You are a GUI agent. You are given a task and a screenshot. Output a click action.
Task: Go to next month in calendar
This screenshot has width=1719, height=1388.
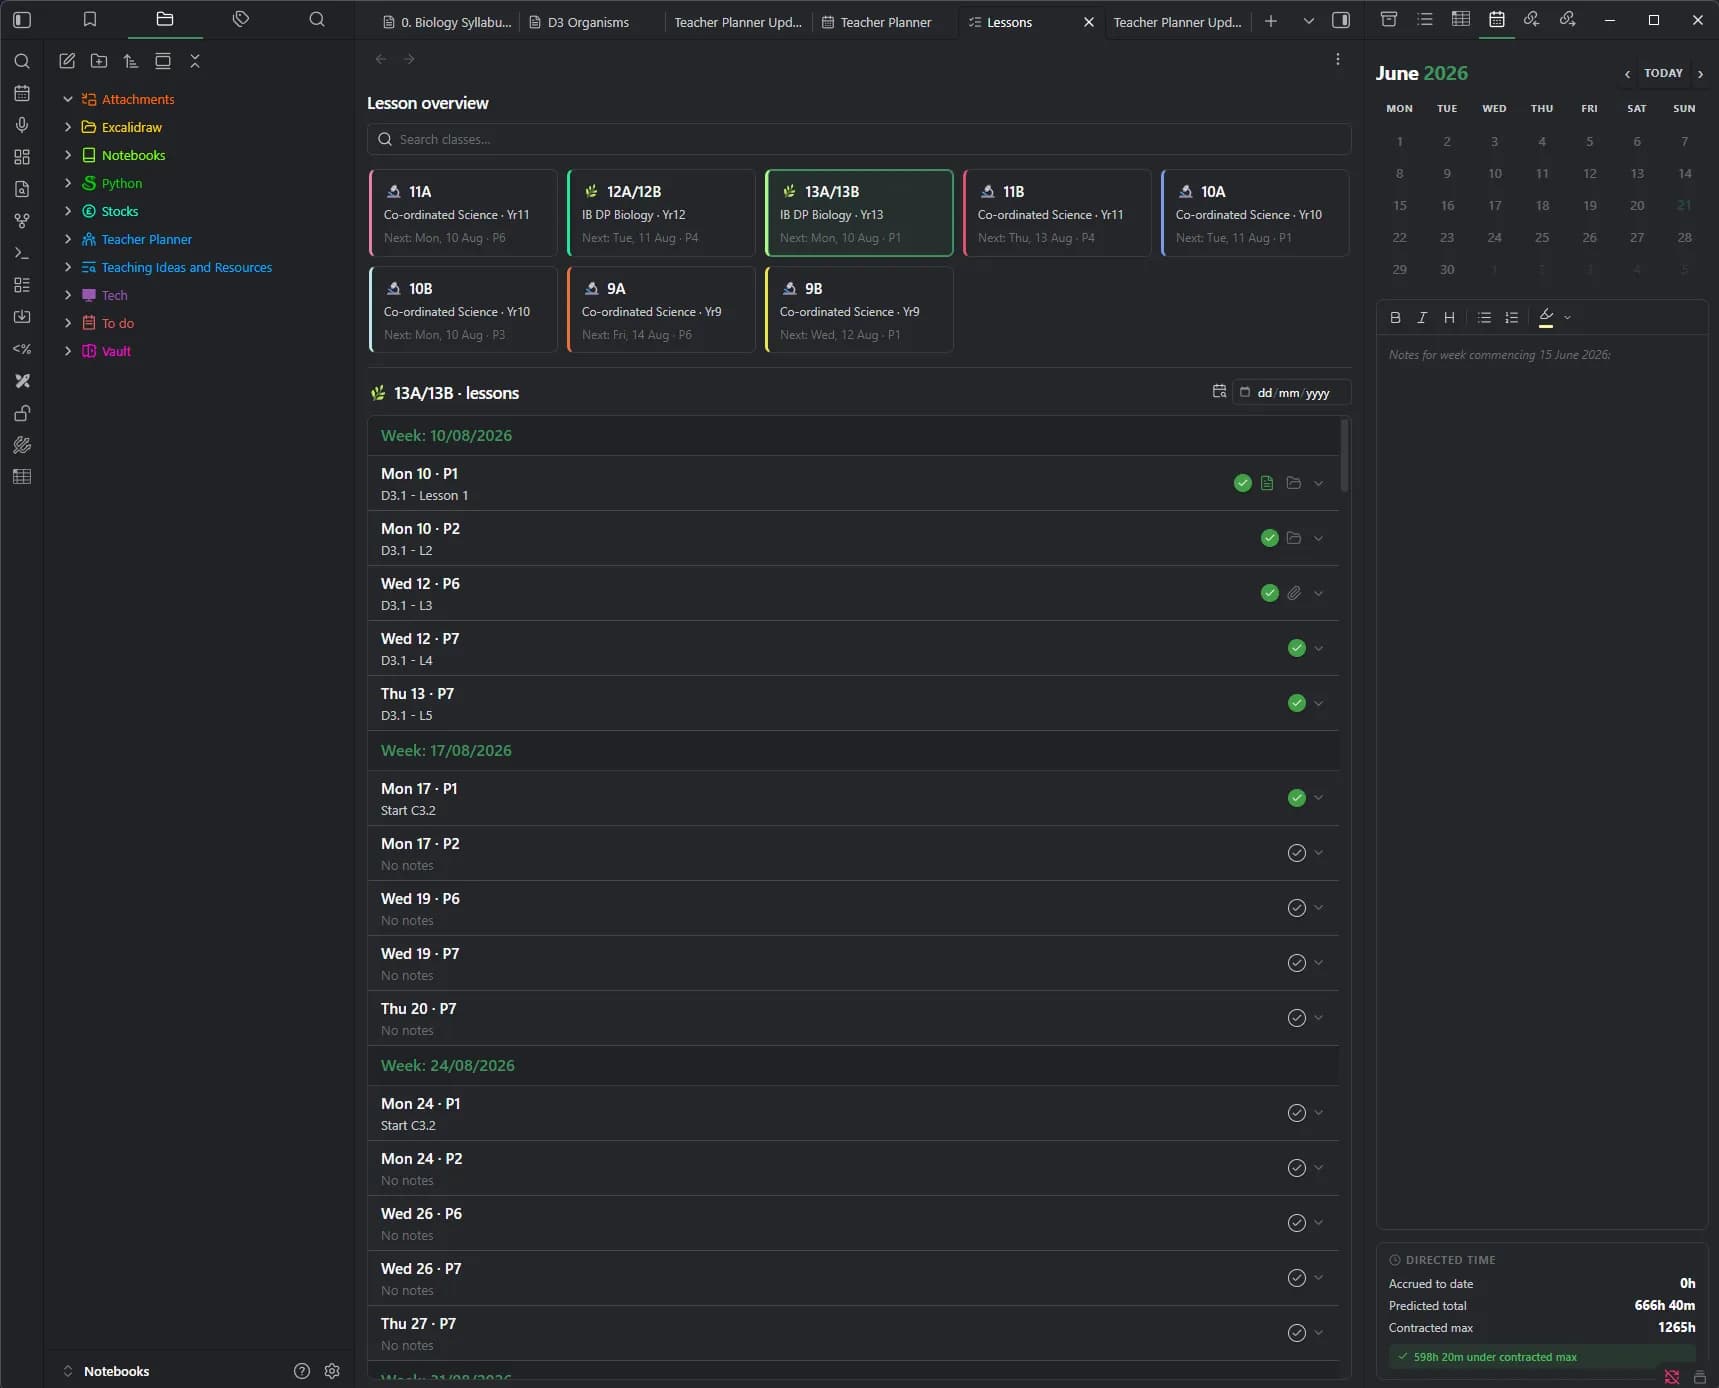1700,74
